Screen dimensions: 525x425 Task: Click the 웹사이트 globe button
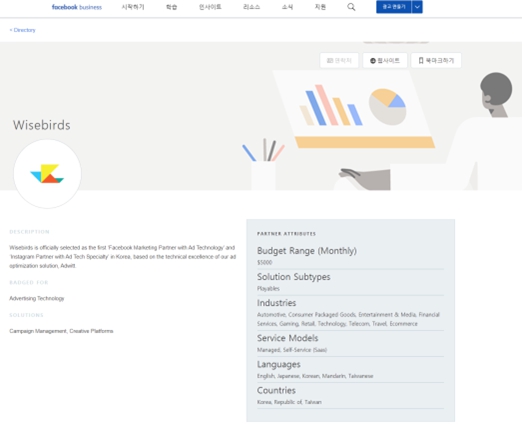pyautogui.click(x=385, y=61)
